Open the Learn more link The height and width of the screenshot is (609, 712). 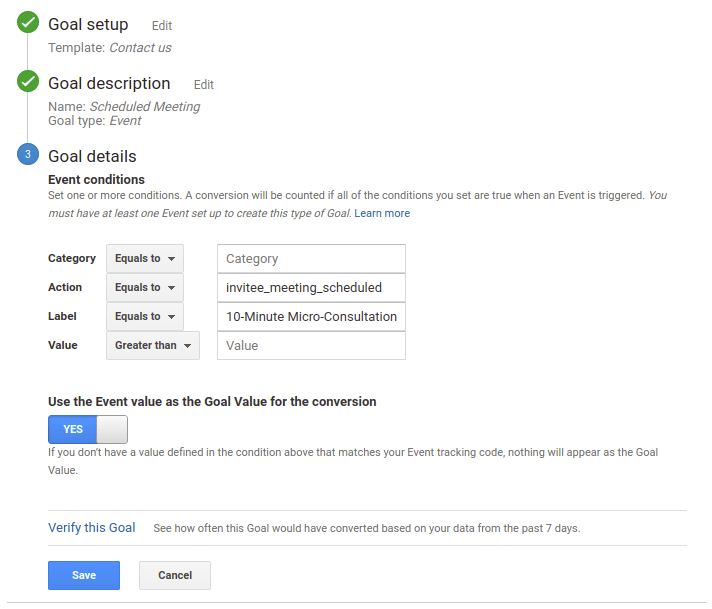382,213
